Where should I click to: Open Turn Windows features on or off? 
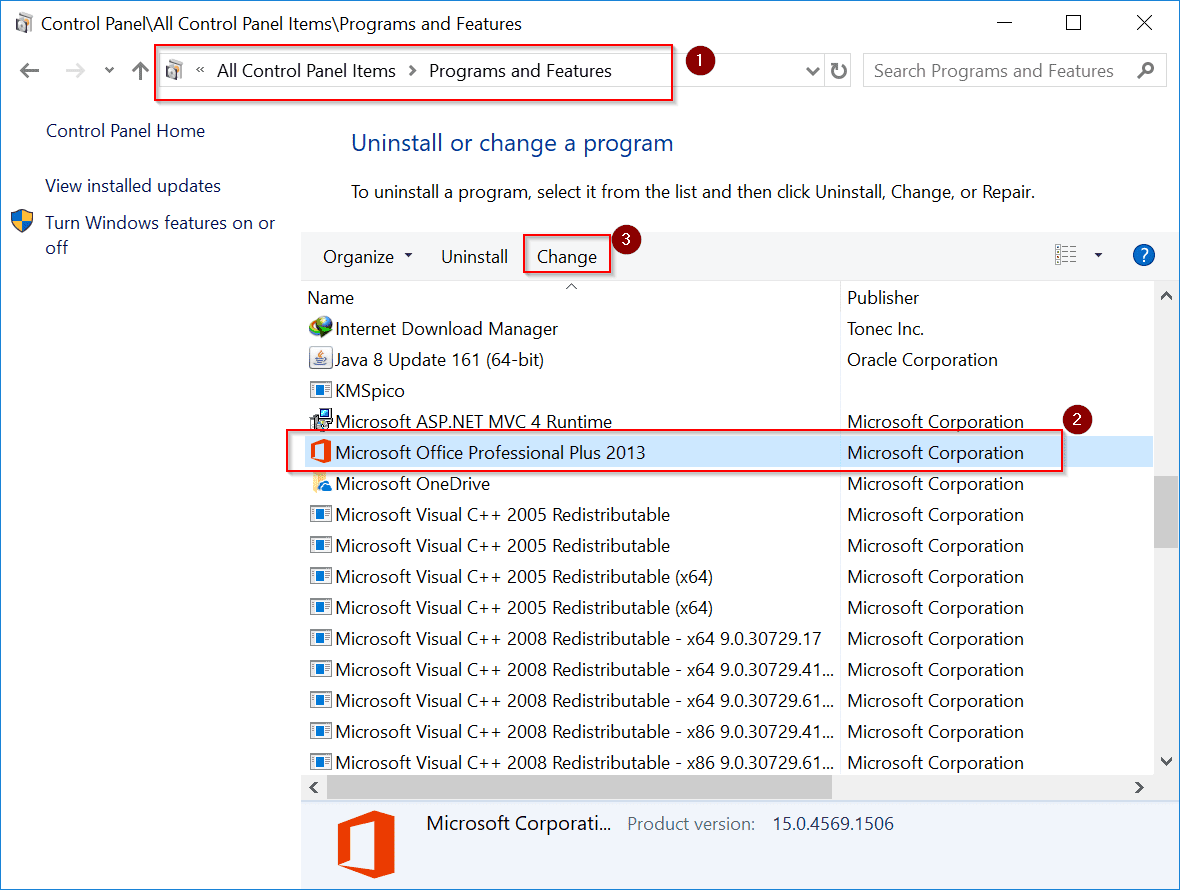[160, 235]
